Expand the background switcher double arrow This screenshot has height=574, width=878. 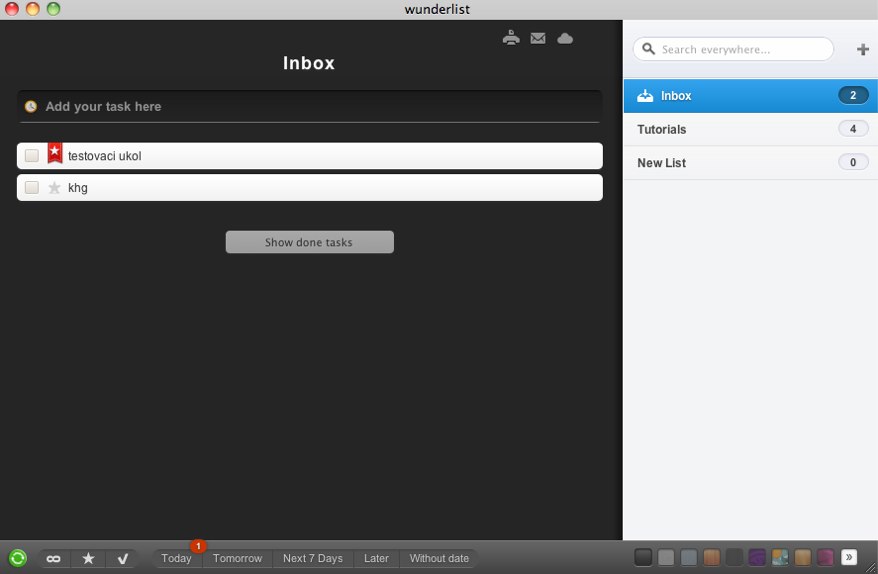[x=849, y=557]
